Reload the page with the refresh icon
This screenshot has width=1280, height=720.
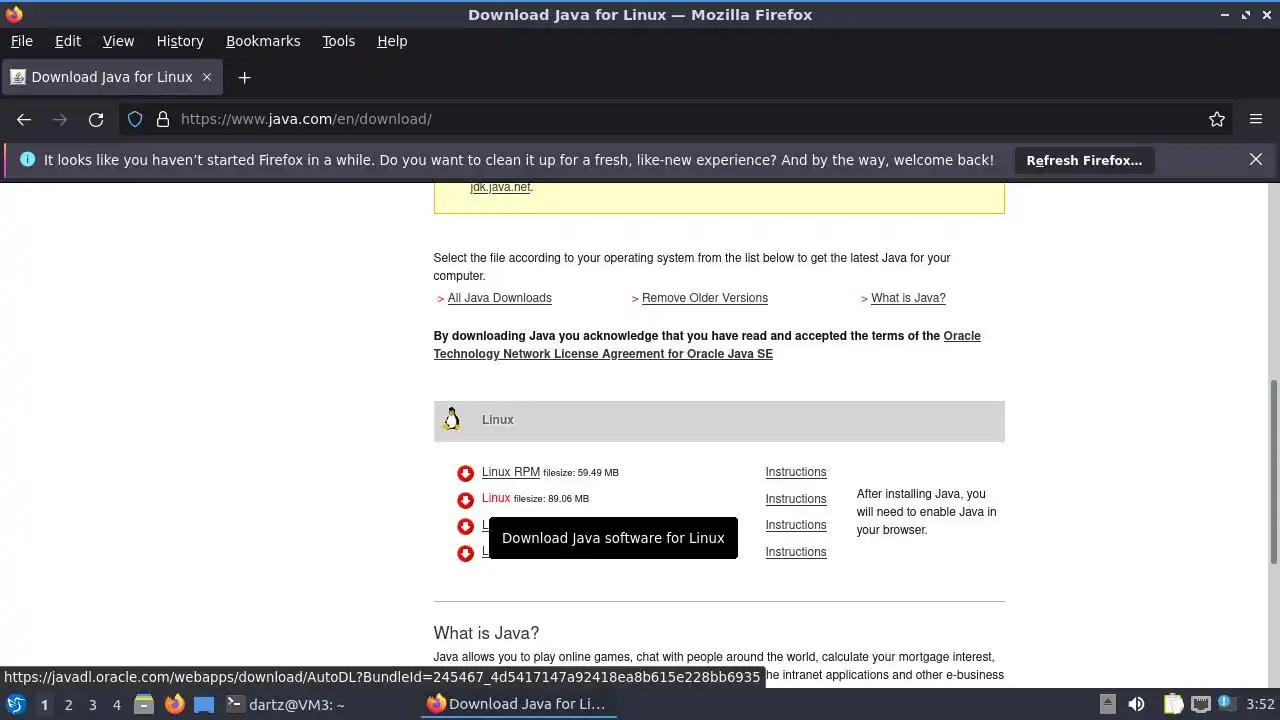(x=96, y=119)
